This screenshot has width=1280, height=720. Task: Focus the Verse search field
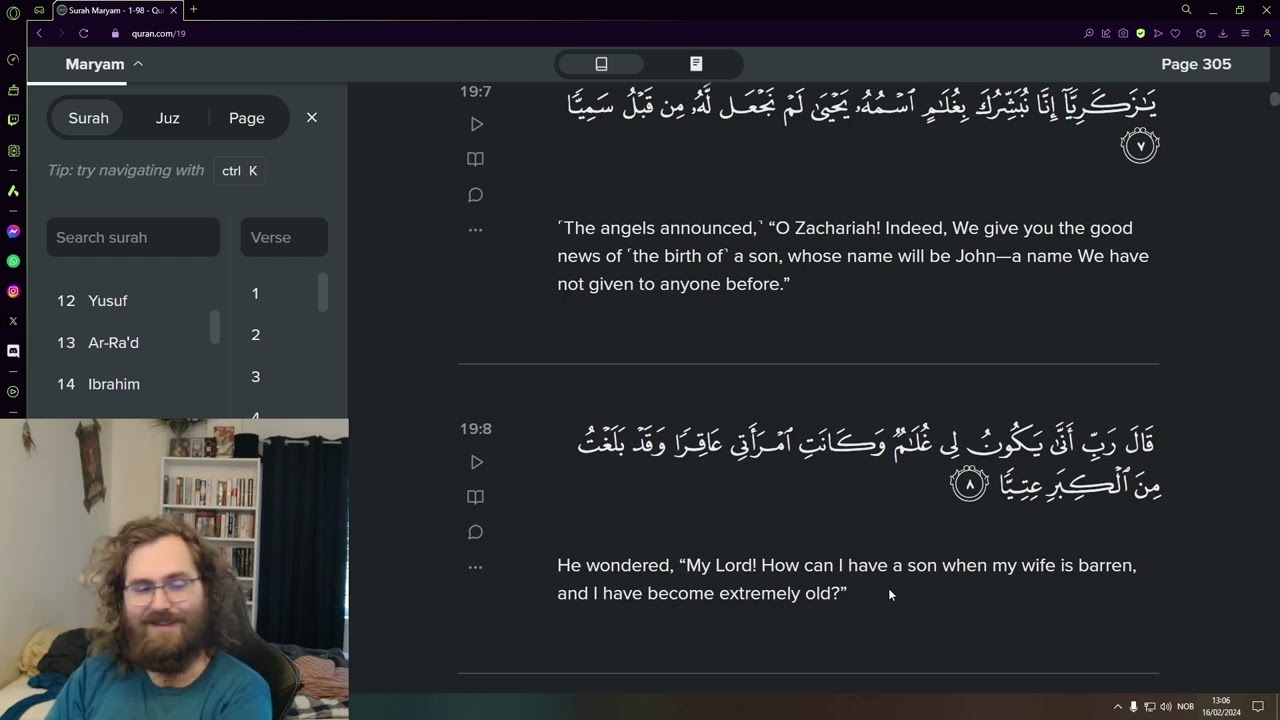click(284, 237)
